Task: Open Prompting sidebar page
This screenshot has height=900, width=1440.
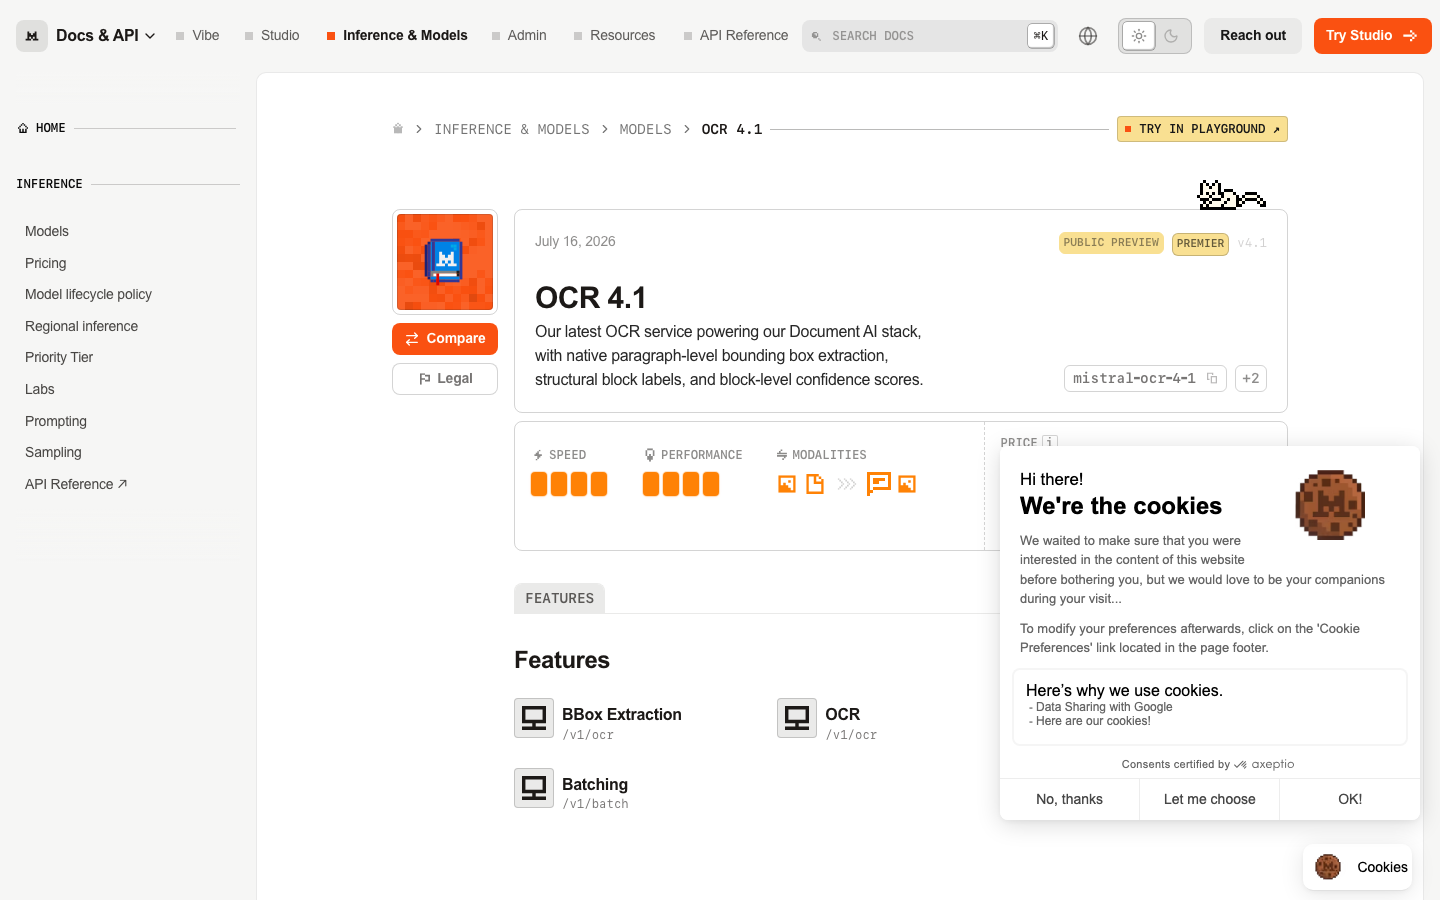Action: tap(56, 421)
